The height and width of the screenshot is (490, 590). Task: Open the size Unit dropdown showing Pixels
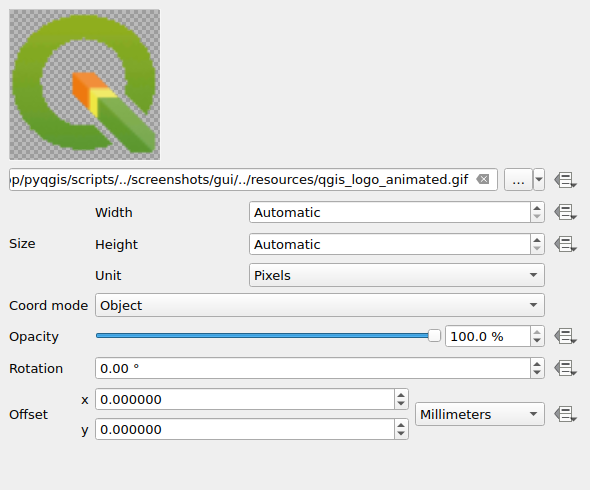click(397, 275)
